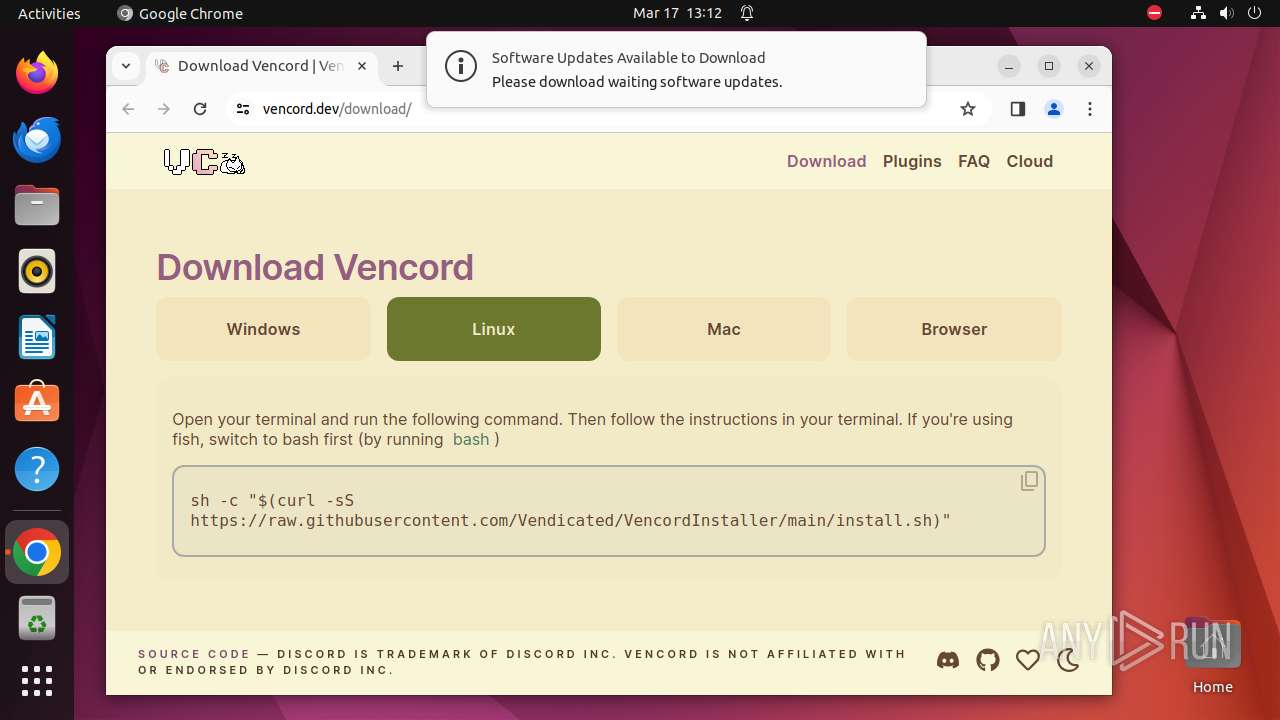Close the Download Vencord tab
Screen dimensions: 1280x720
tap(362, 66)
